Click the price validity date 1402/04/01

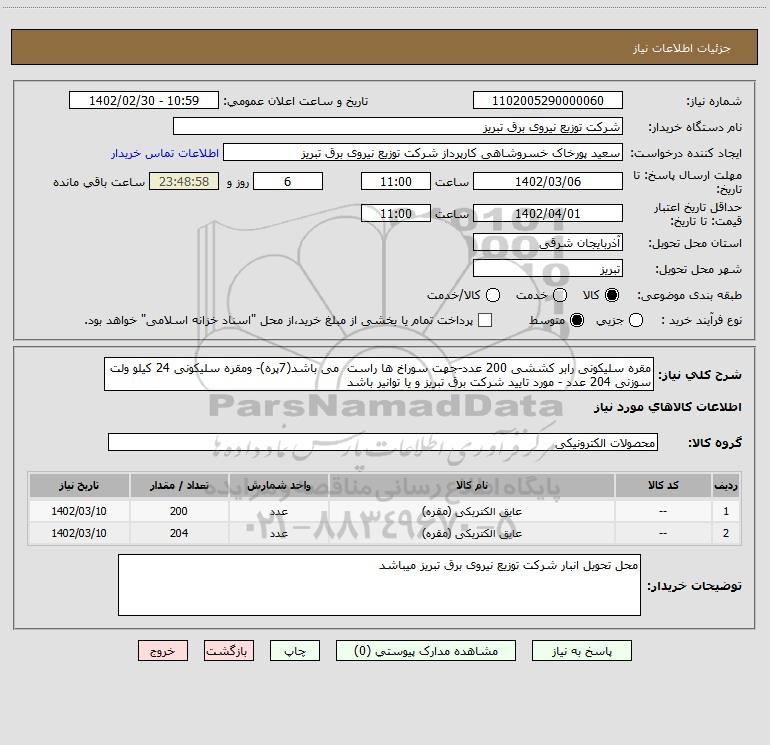coord(548,213)
